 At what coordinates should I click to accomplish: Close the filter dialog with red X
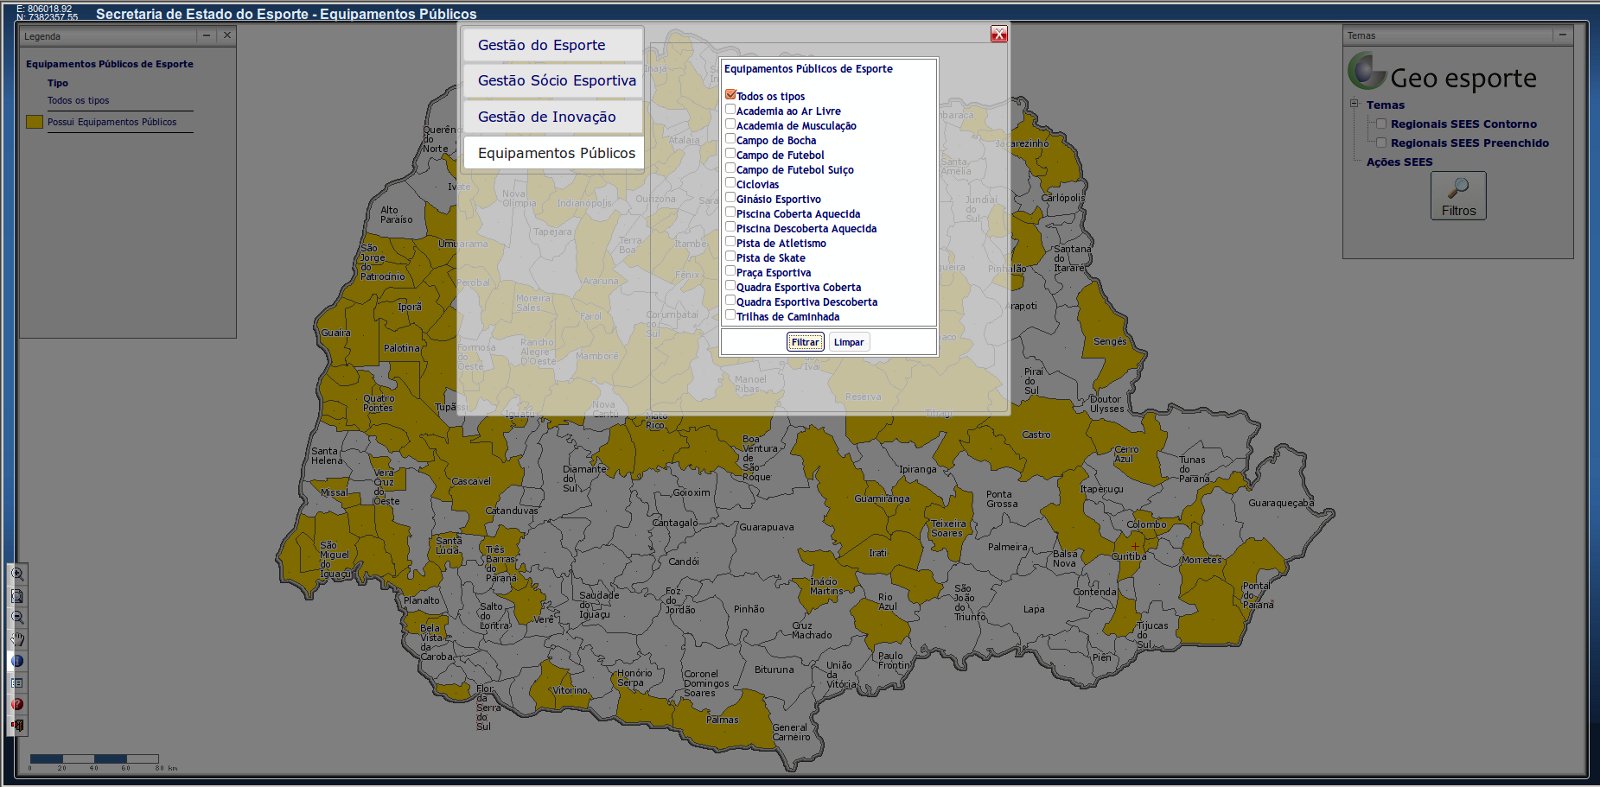tap(998, 35)
